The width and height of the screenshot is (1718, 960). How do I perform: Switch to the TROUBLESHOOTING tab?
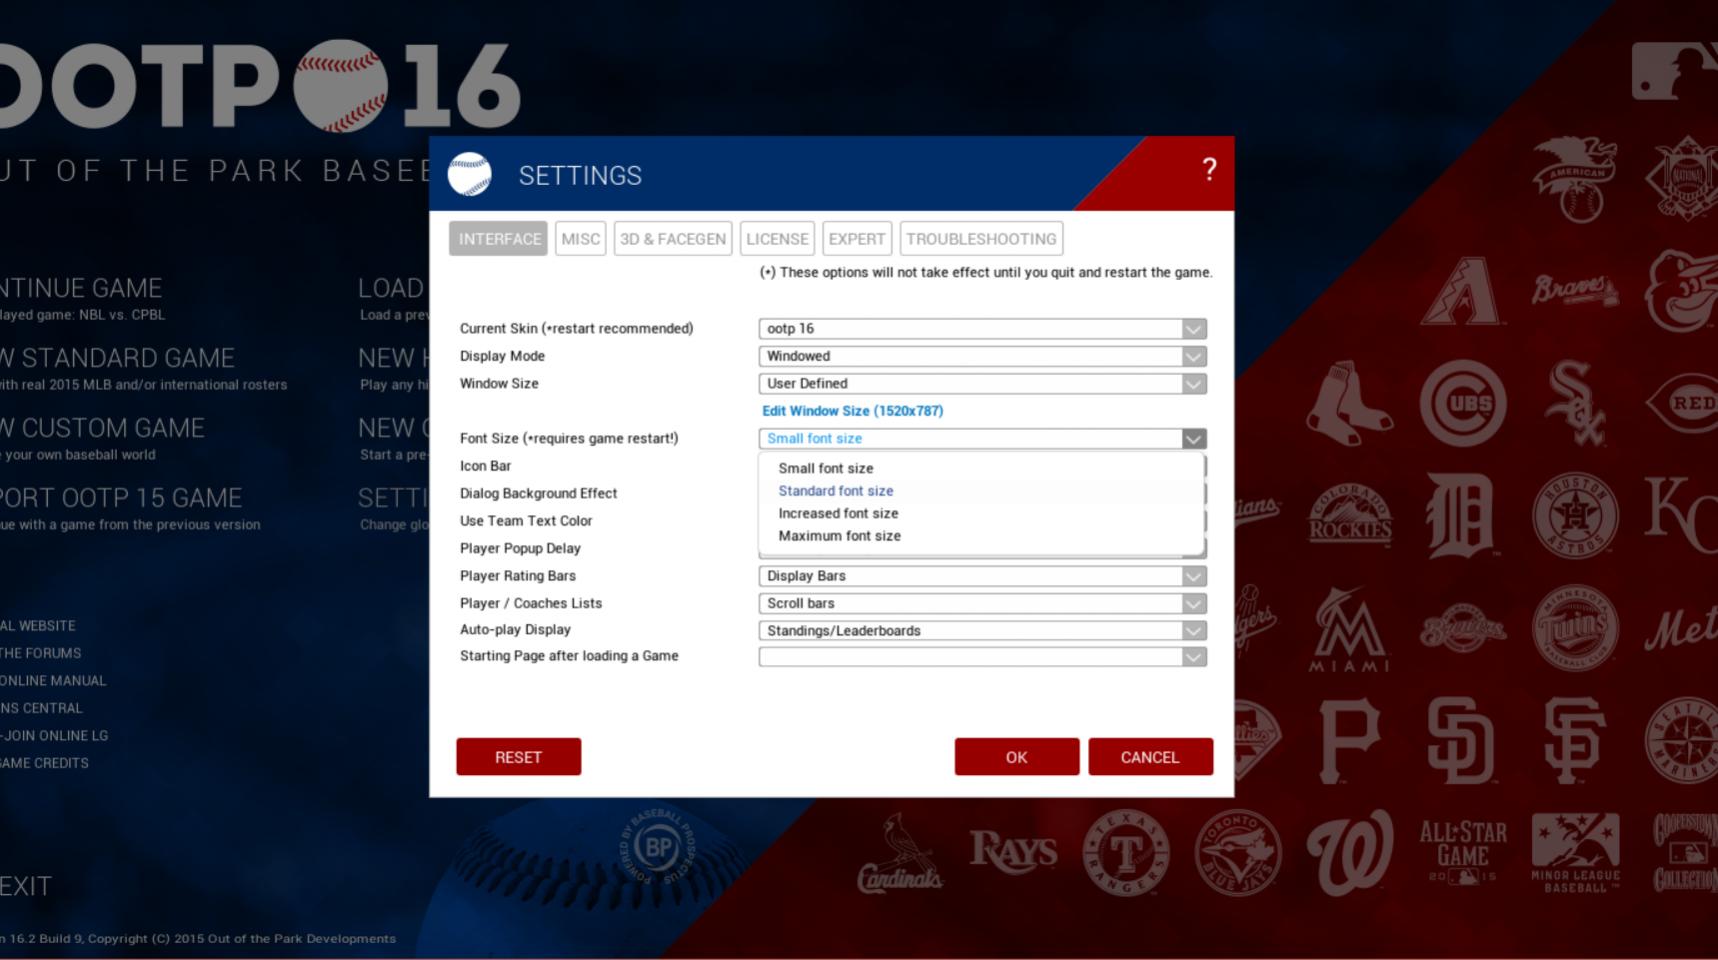point(981,239)
